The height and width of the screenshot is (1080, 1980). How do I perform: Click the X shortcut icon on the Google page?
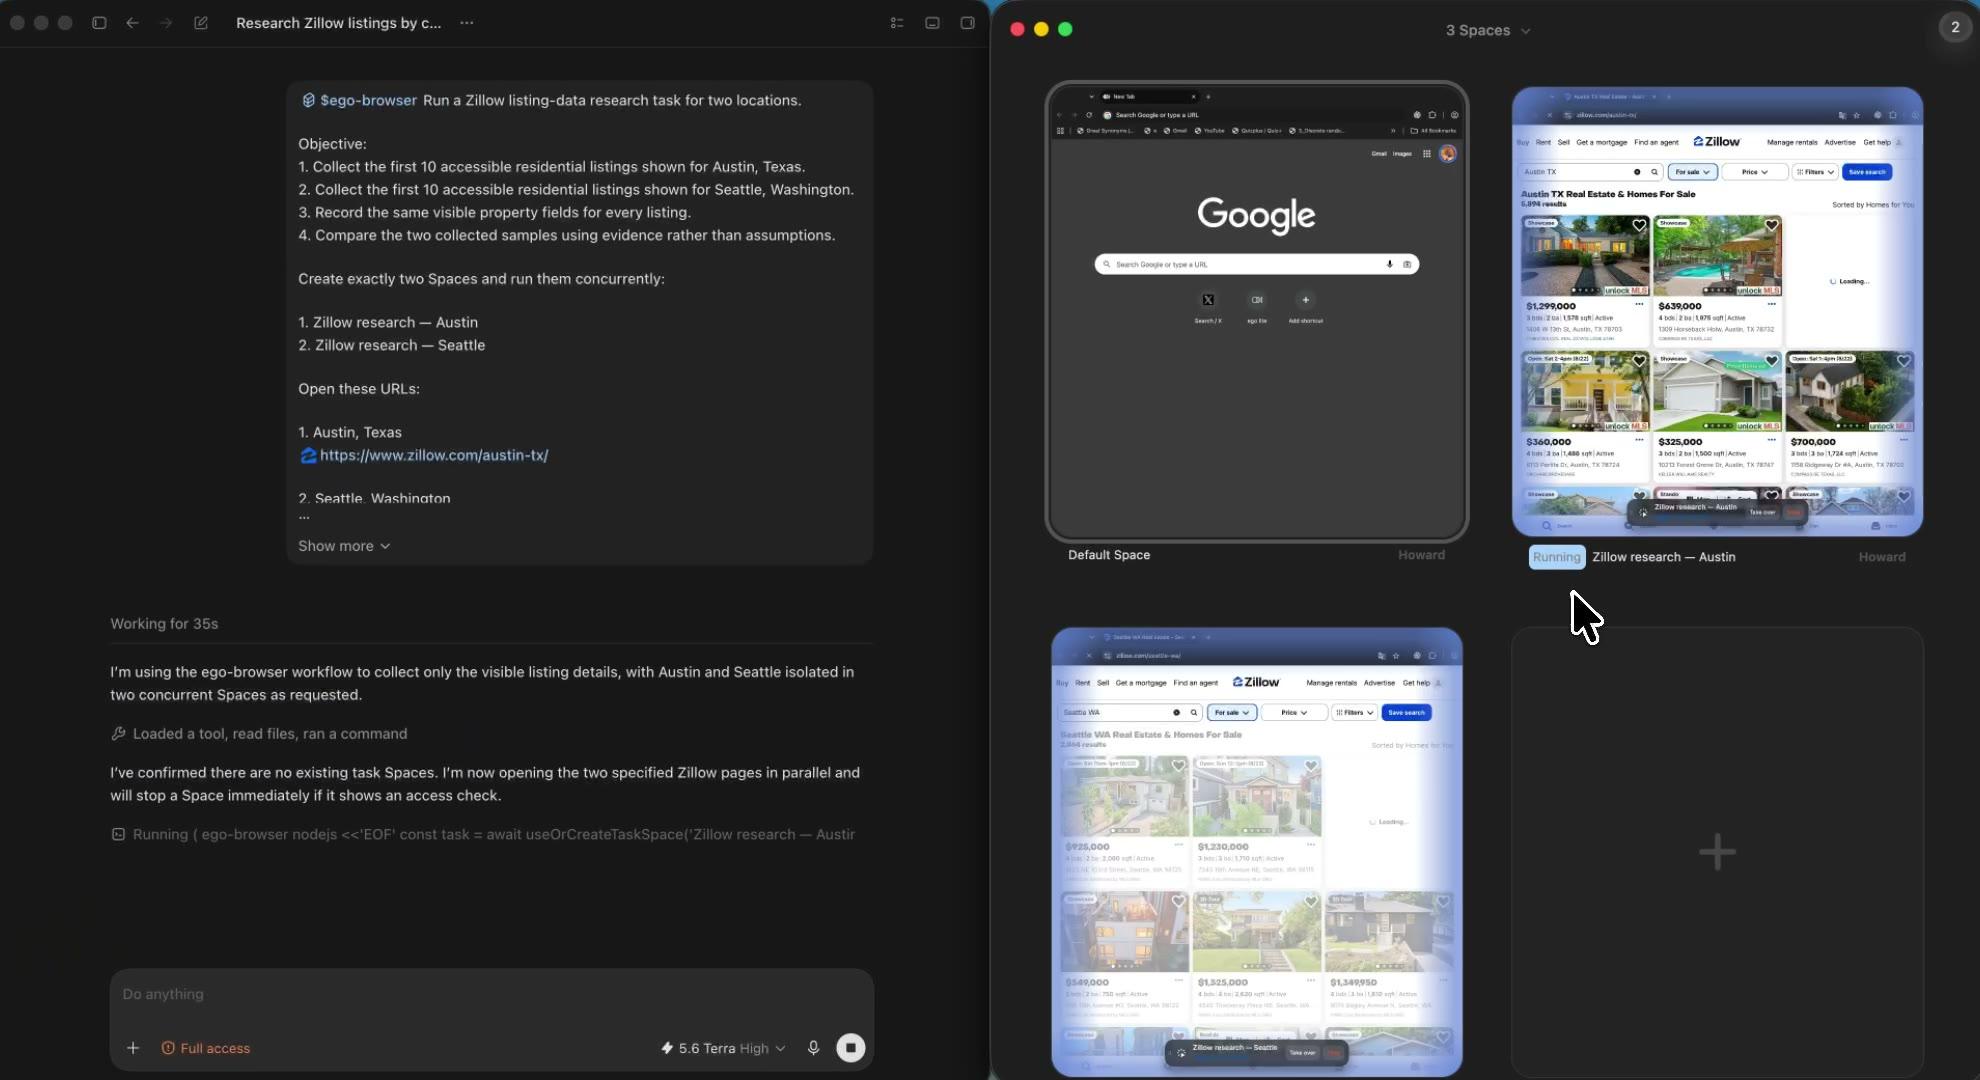[x=1208, y=300]
